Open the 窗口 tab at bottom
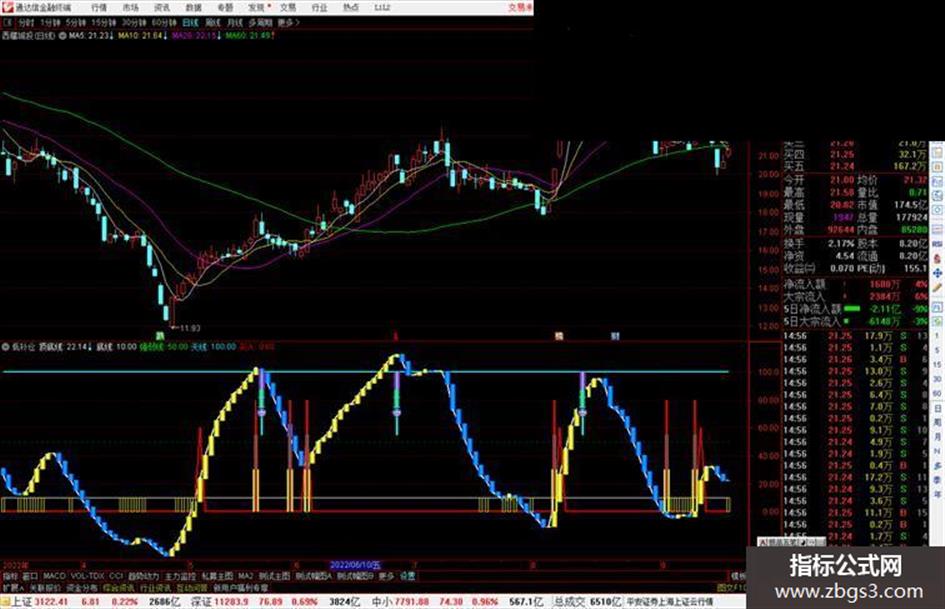The width and height of the screenshot is (945, 609). (30, 576)
